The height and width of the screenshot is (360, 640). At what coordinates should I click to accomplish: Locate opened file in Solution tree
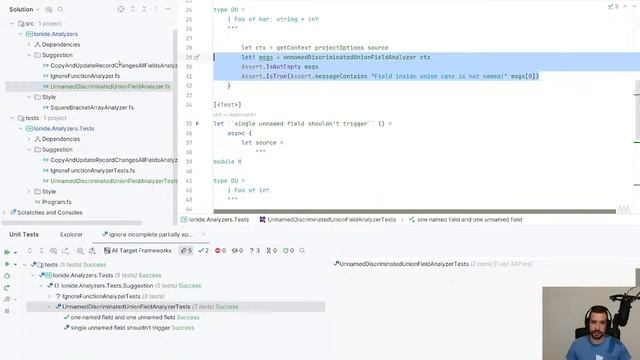[121, 9]
